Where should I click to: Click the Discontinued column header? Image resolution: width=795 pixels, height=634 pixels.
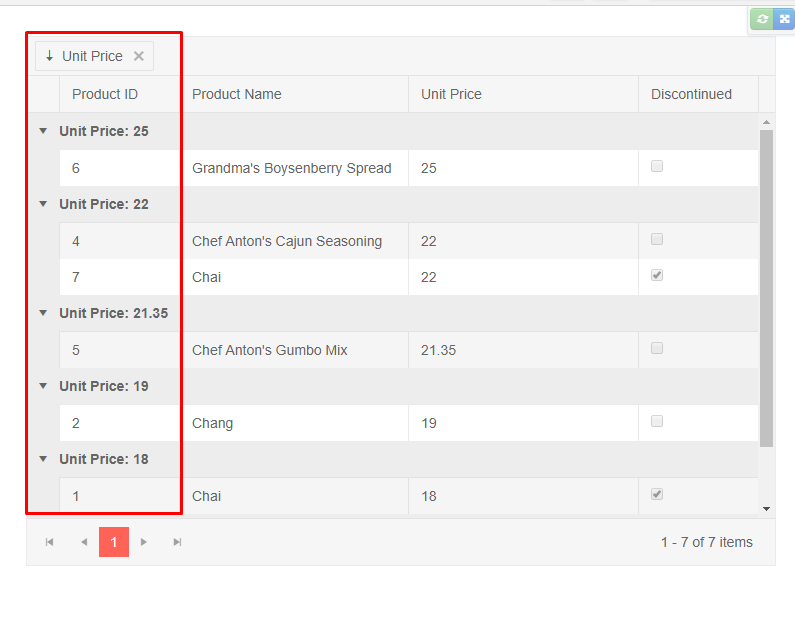point(691,94)
